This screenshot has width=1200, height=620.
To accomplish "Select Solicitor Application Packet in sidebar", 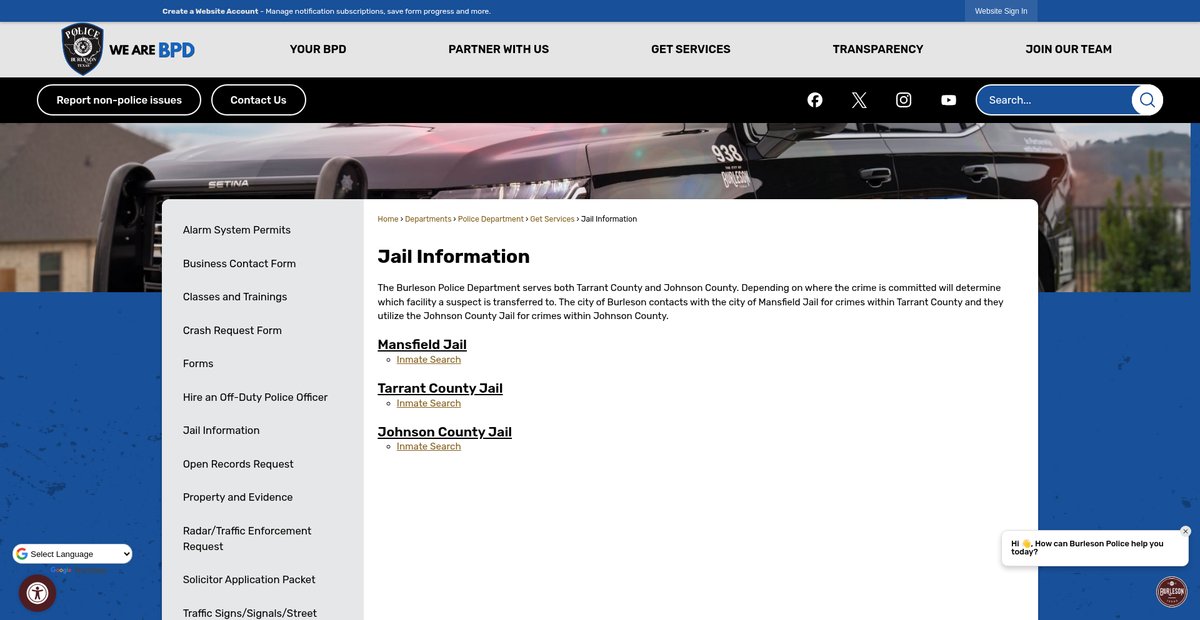I will (249, 580).
